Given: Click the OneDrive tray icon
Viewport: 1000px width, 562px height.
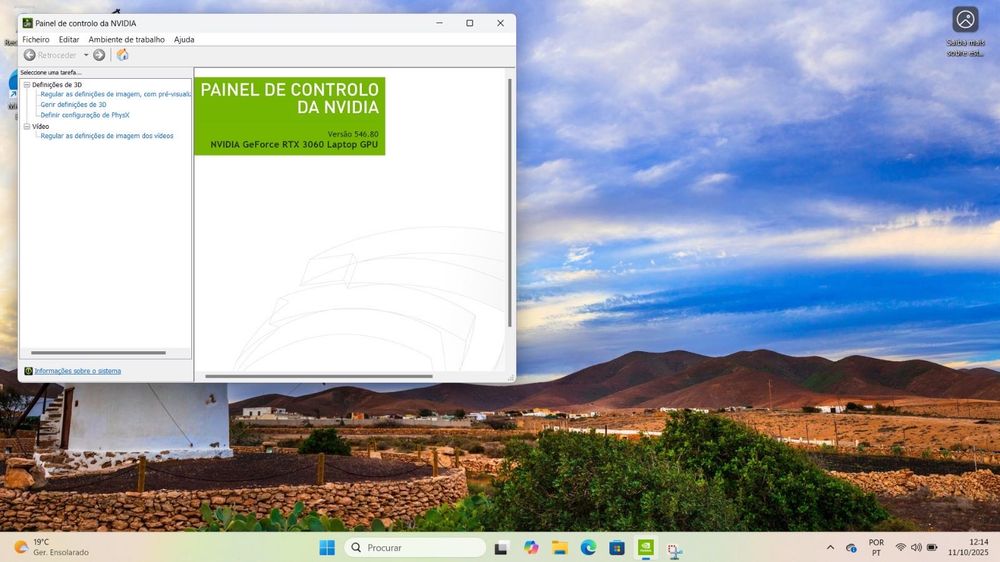Looking at the screenshot, I should click(851, 547).
